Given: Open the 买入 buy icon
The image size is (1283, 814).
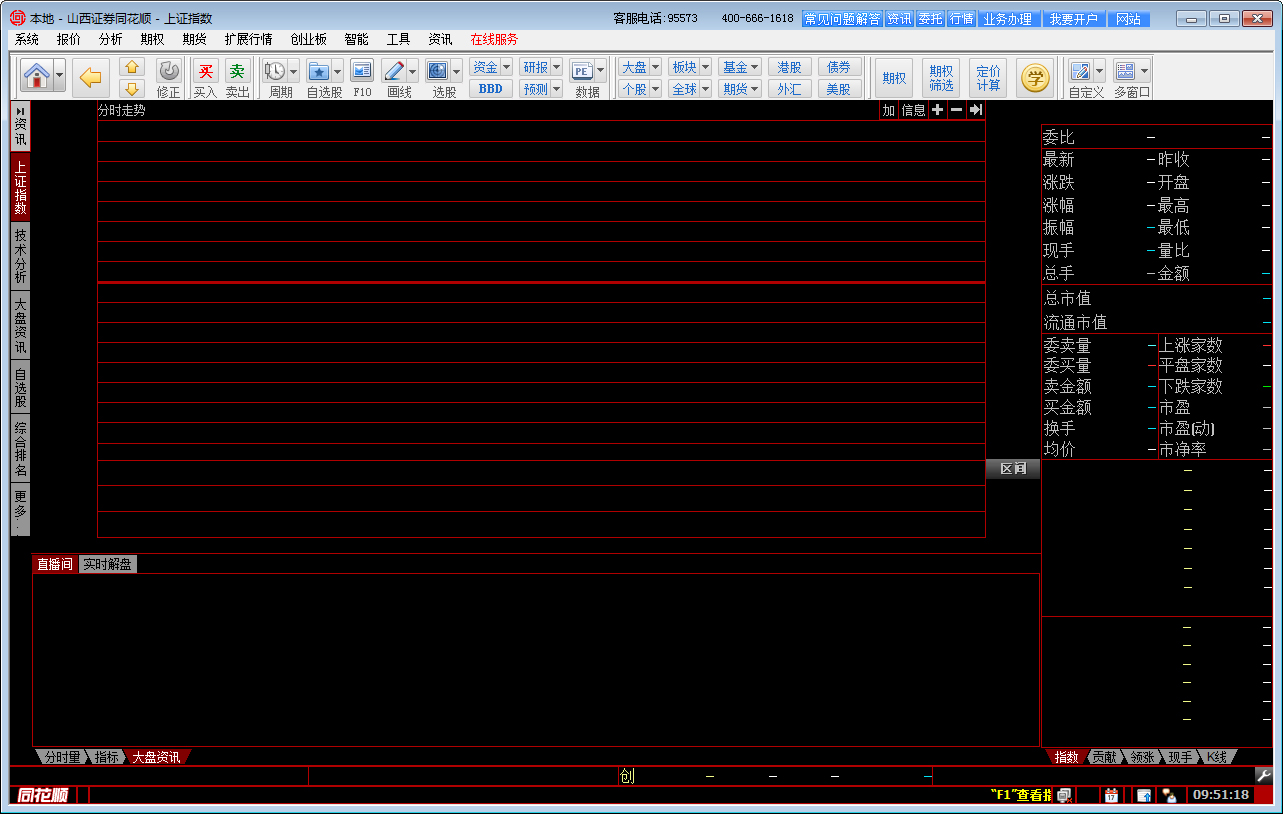Looking at the screenshot, I should tap(205, 71).
